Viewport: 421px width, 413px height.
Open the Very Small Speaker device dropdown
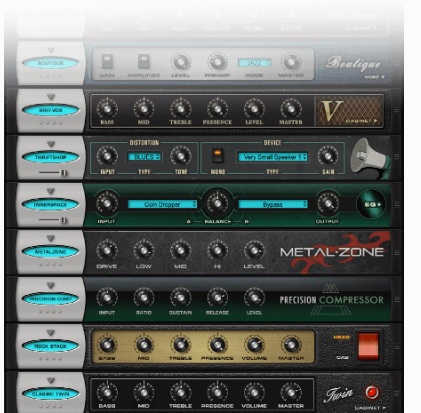(272, 157)
